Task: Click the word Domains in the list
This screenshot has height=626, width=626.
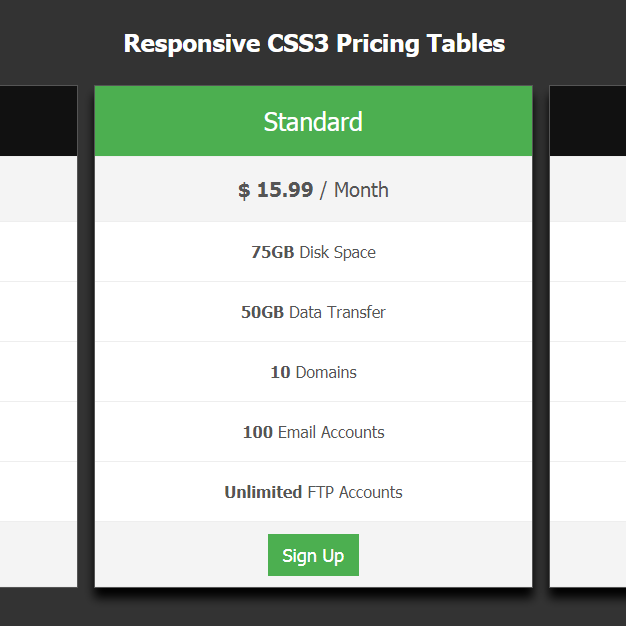Action: tap(326, 372)
